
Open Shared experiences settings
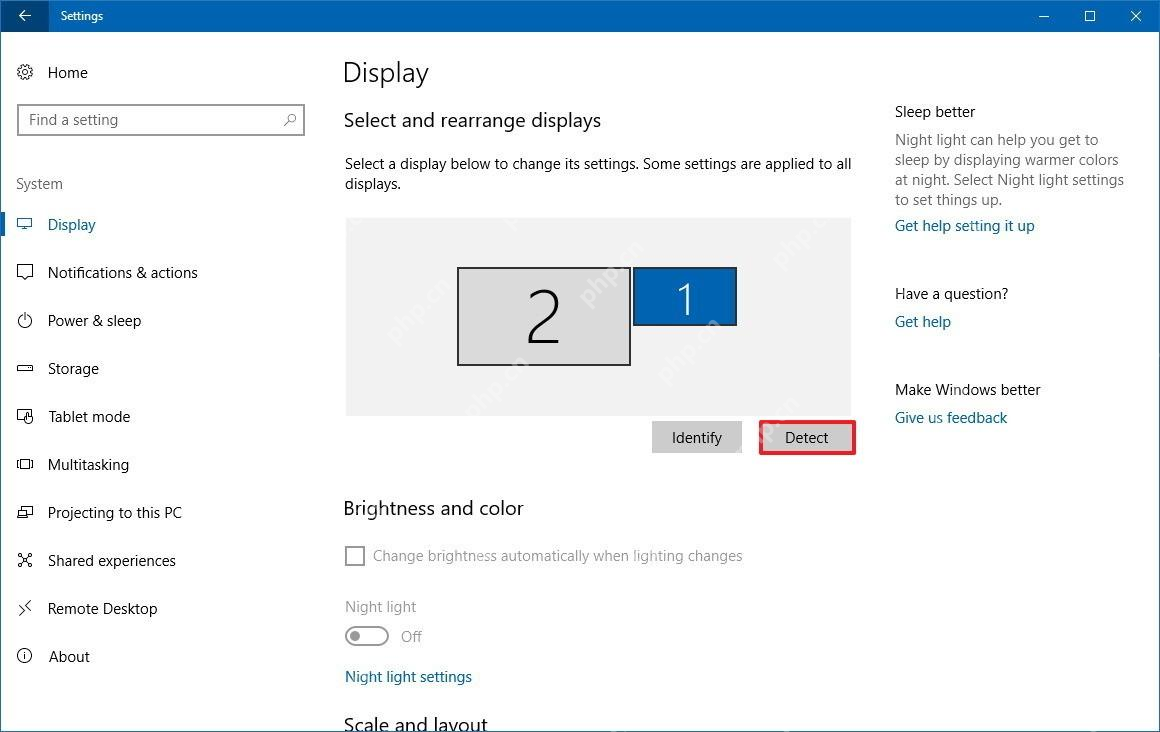112,561
